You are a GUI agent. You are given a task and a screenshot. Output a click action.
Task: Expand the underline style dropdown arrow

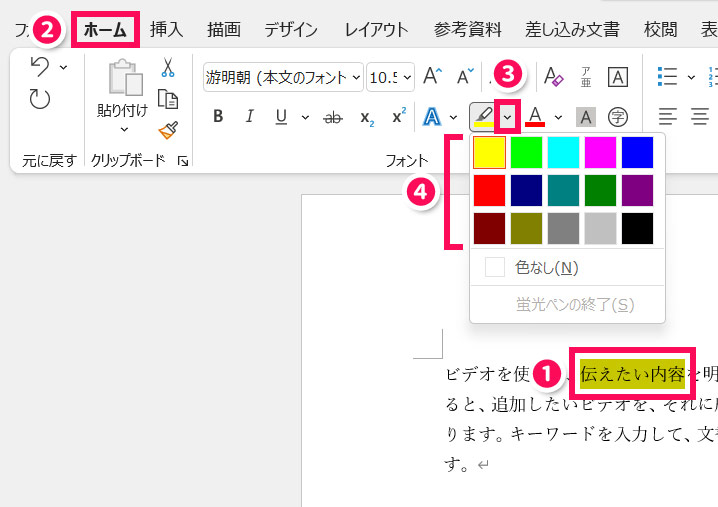coord(305,118)
